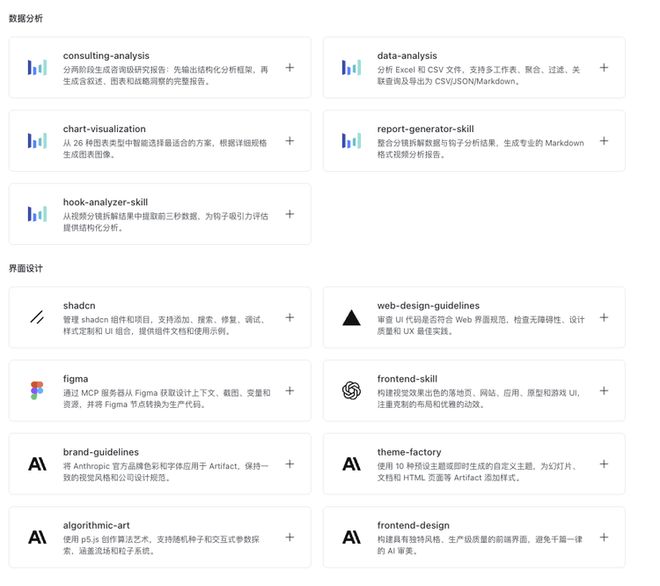Screen dimensions: 660x586
Task: Add the shadcn skill with plus
Action: click(290, 317)
